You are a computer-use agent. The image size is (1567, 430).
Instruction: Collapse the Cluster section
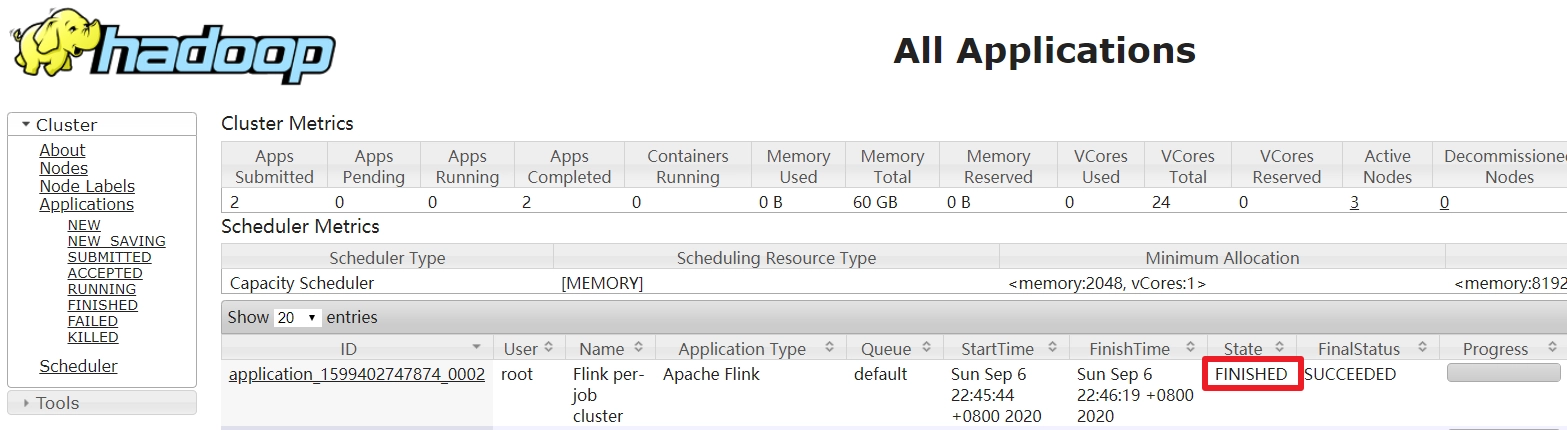coord(102,125)
